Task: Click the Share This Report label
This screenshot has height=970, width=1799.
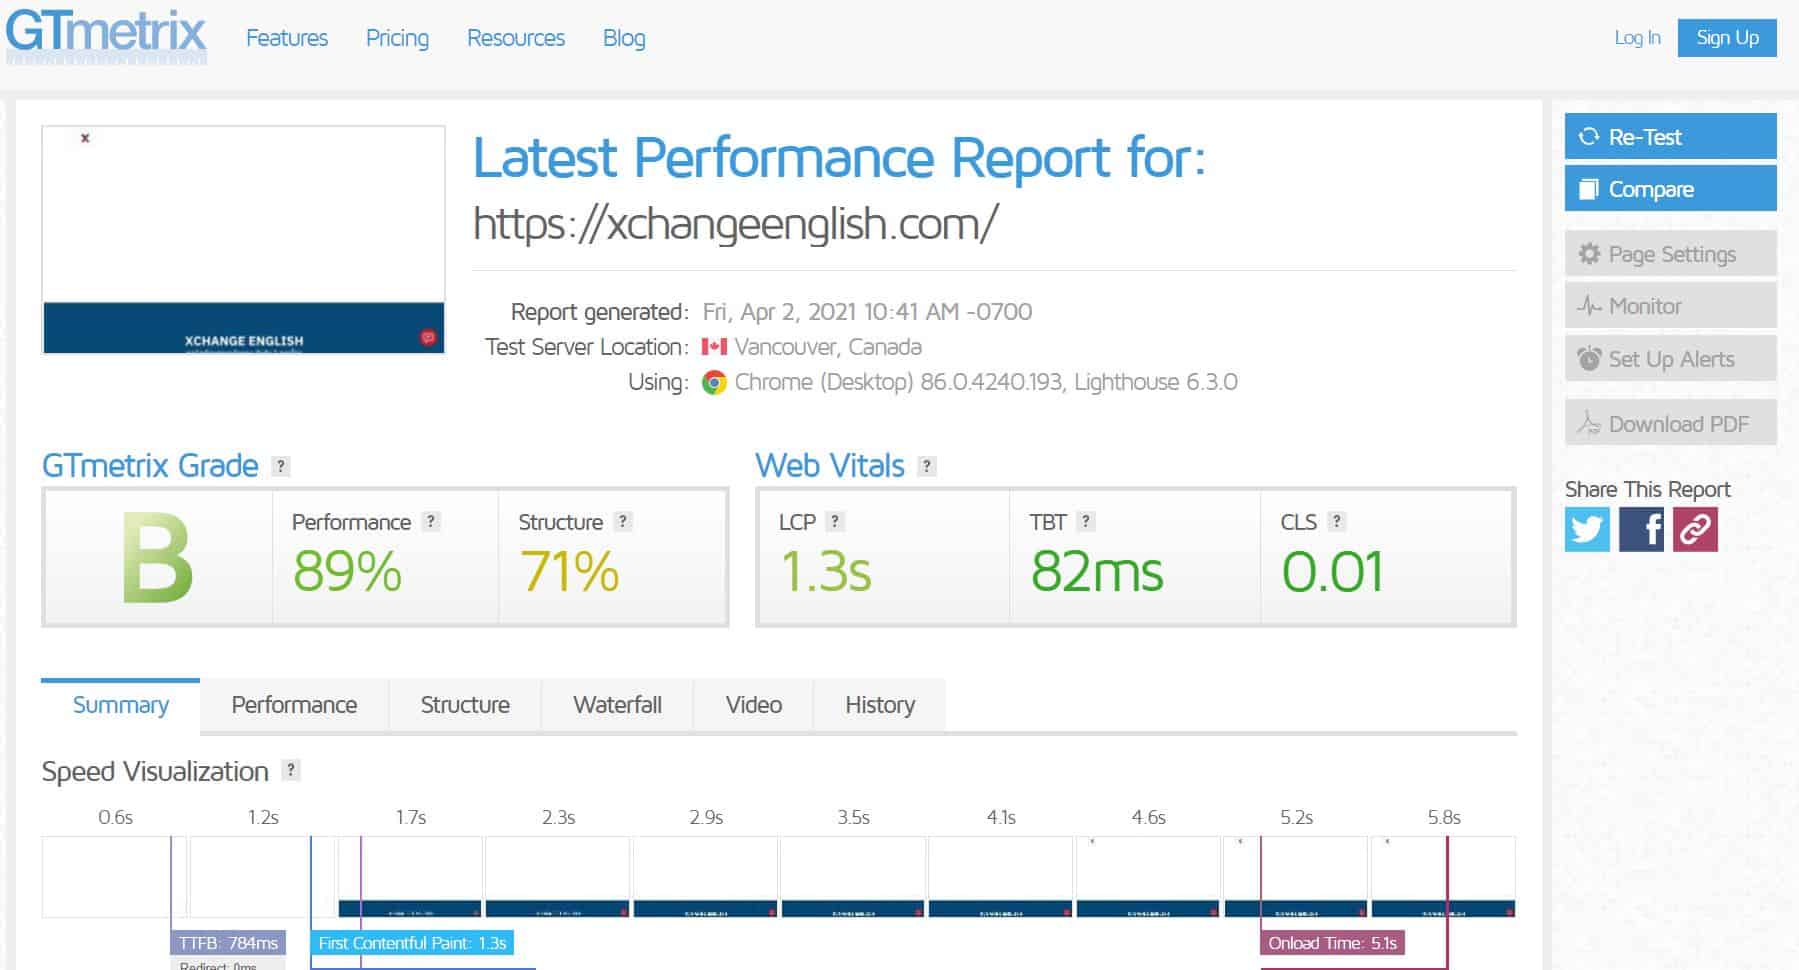Action: click(x=1647, y=489)
